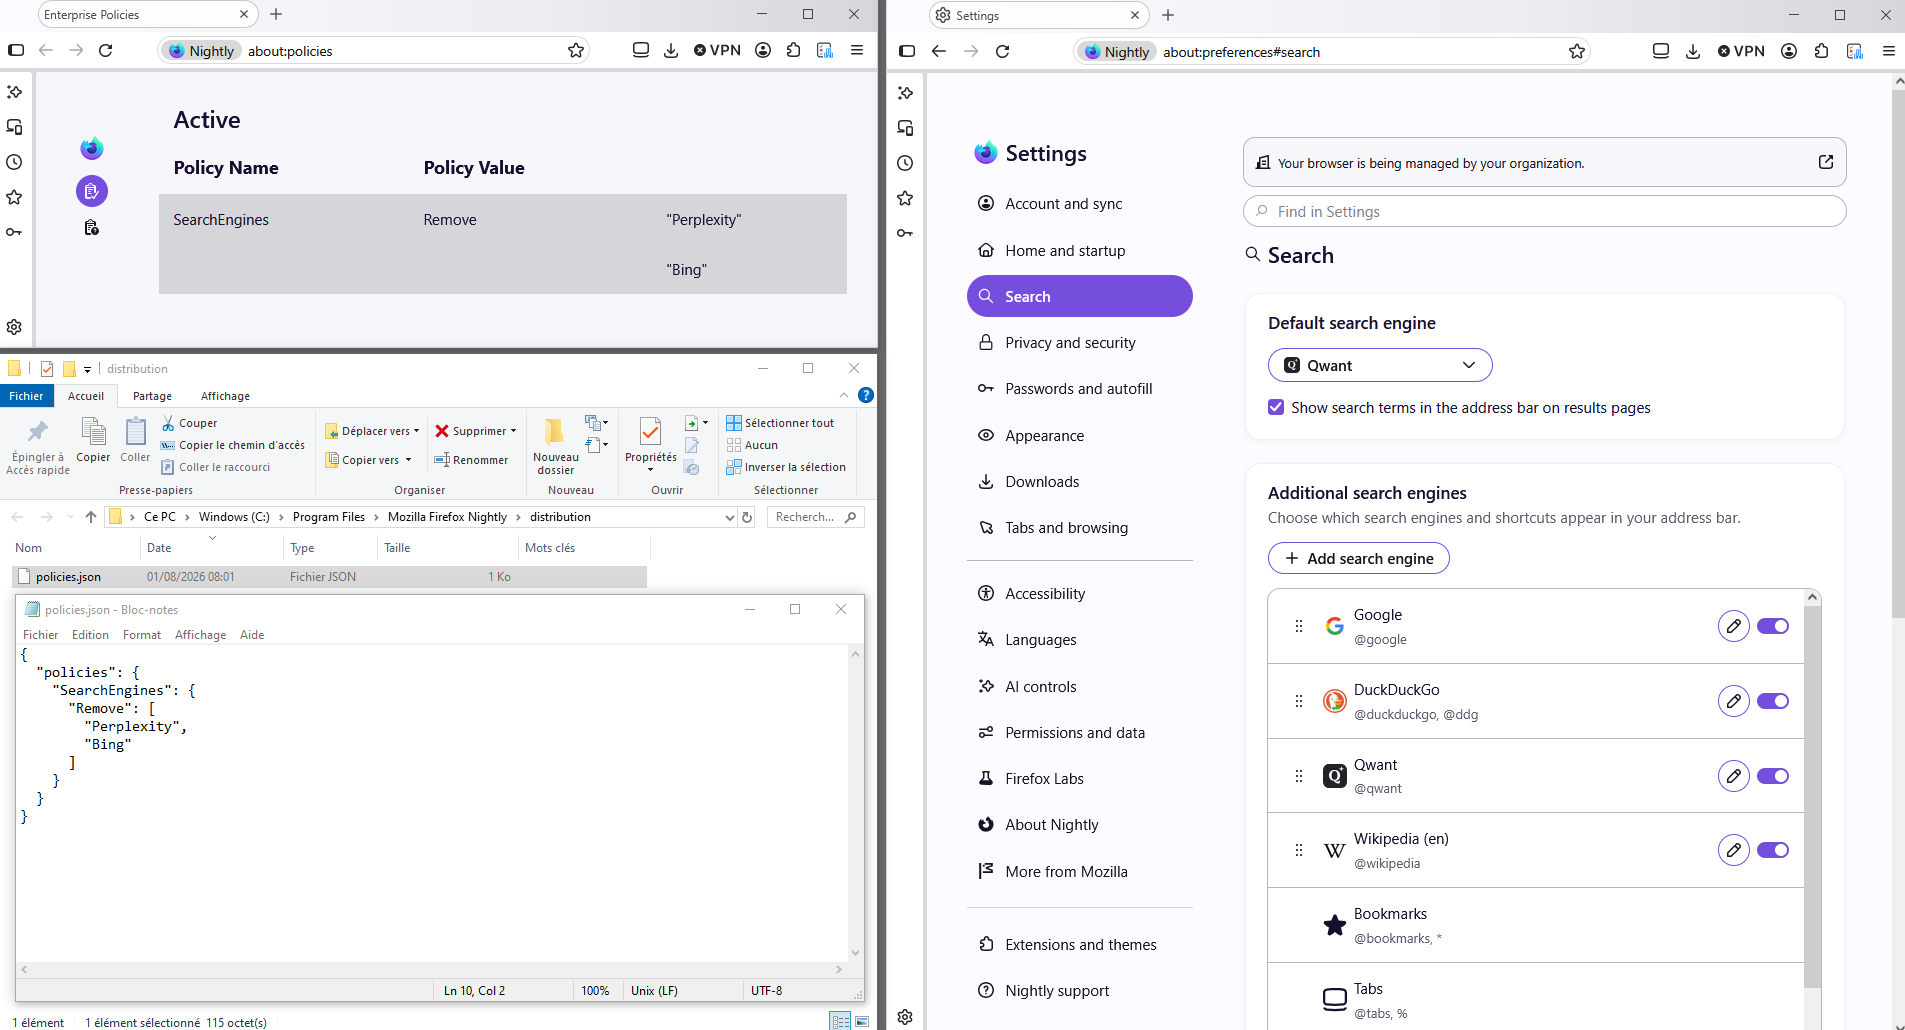
Task: Edit the Qwant search engine
Action: pyautogui.click(x=1733, y=776)
